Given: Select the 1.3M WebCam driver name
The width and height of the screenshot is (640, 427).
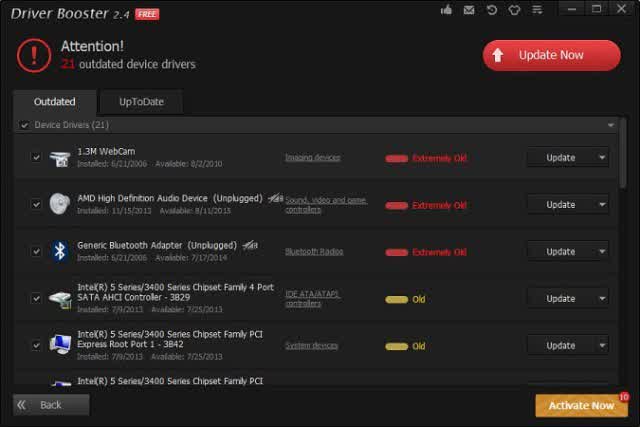Looking at the screenshot, I should 106,151.
